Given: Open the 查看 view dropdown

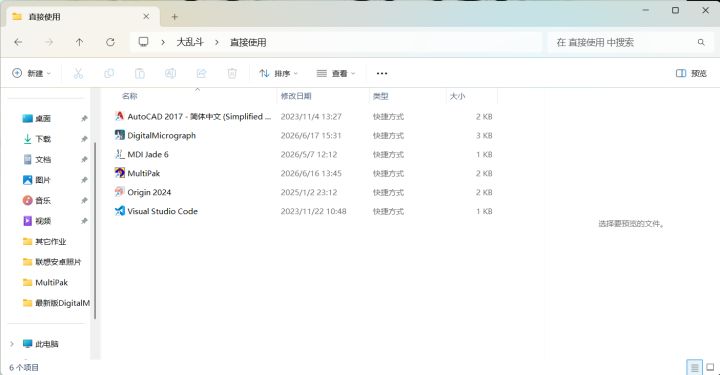Looking at the screenshot, I should tap(336, 73).
